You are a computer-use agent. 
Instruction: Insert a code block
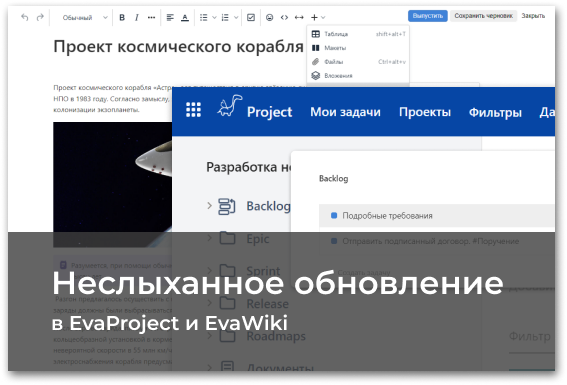(284, 17)
